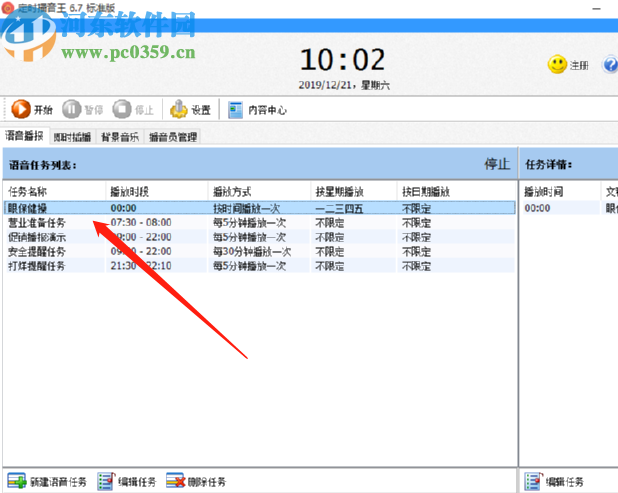The height and width of the screenshot is (493, 618).
Task: Select the 安全提醒任务 task row
Action: tap(260, 251)
